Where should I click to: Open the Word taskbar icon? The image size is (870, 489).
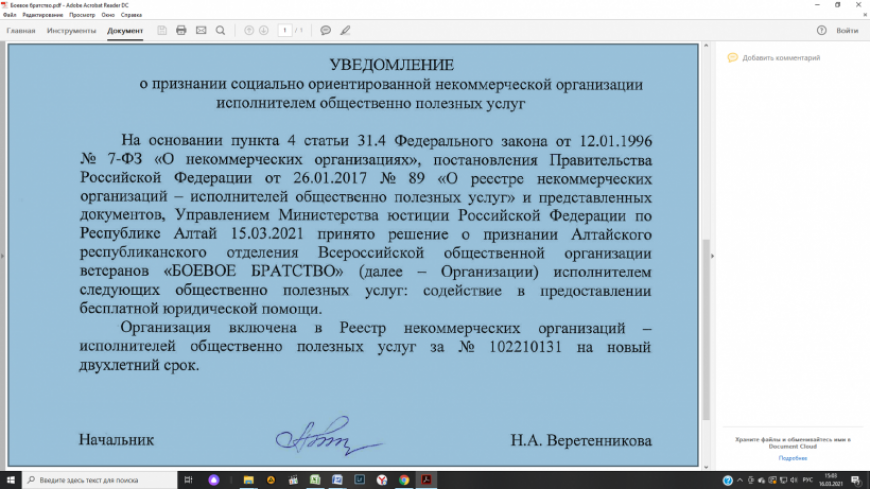(x=337, y=480)
